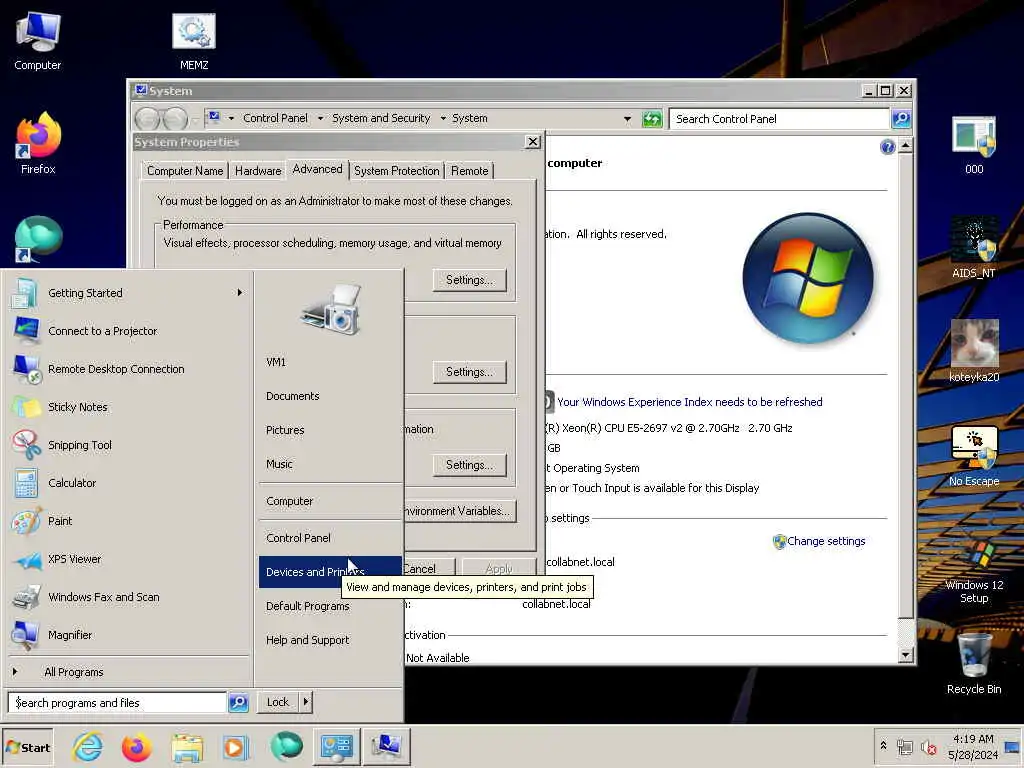Click the Environment Variables button
This screenshot has height=768, width=1024.
460,511
